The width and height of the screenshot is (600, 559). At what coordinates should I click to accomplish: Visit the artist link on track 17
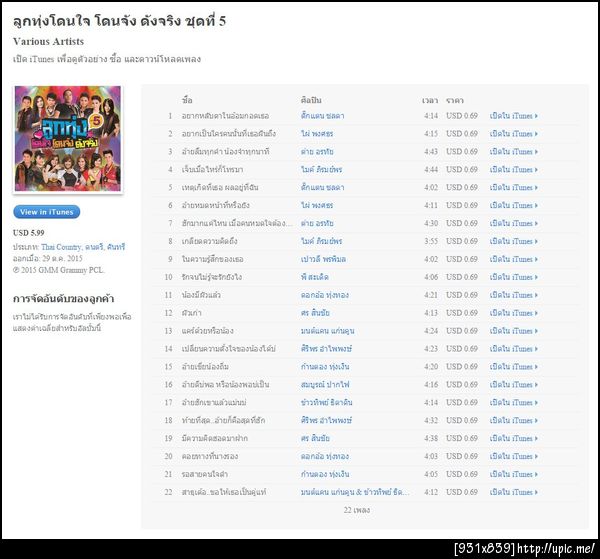coord(326,403)
